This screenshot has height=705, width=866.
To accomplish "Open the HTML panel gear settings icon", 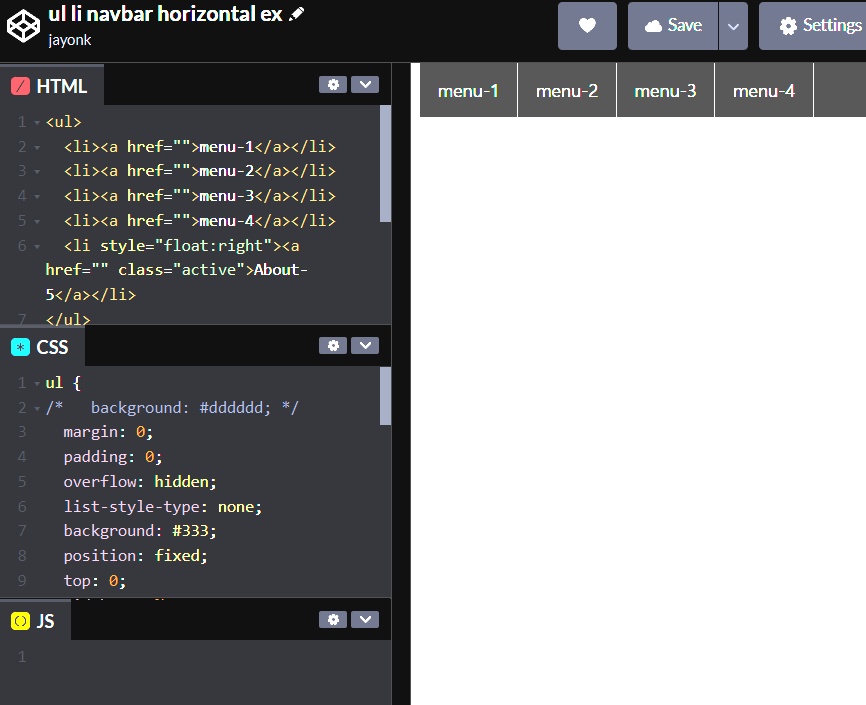I will tap(333, 84).
